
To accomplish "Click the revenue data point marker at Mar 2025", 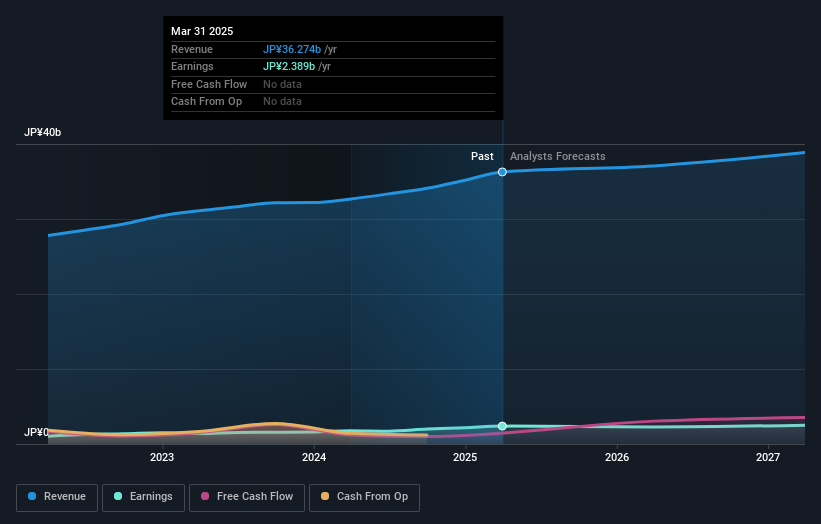I will (502, 172).
